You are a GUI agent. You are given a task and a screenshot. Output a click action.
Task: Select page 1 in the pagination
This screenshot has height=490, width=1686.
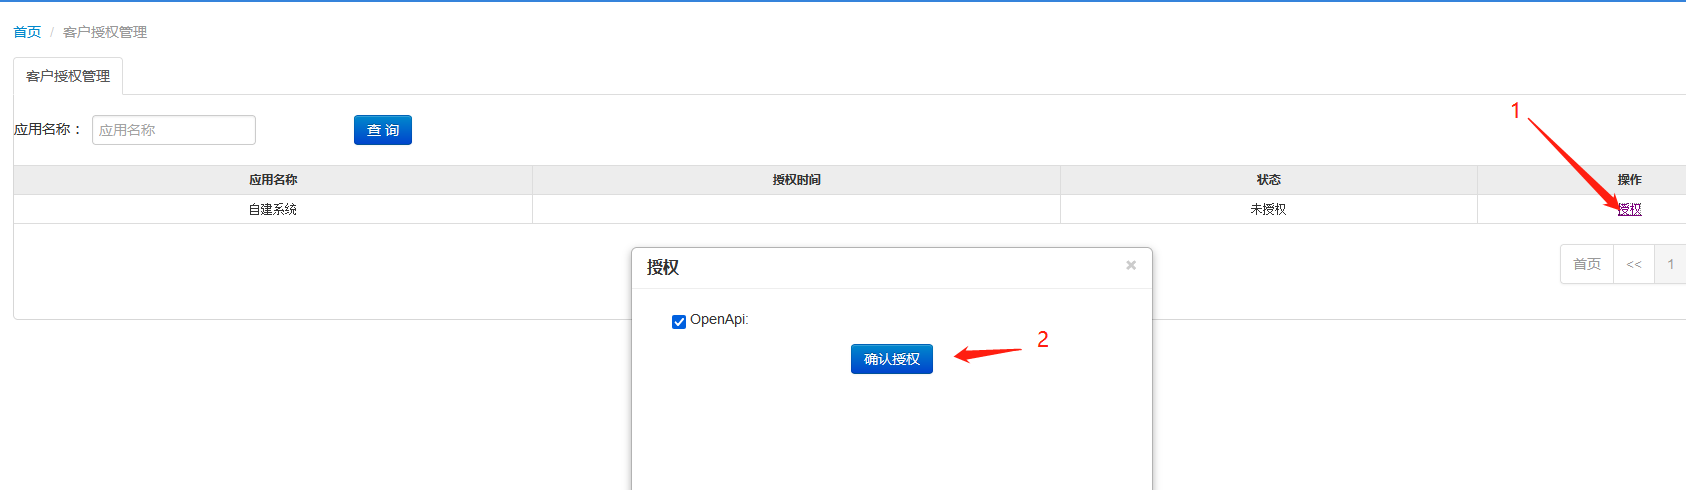1670,264
